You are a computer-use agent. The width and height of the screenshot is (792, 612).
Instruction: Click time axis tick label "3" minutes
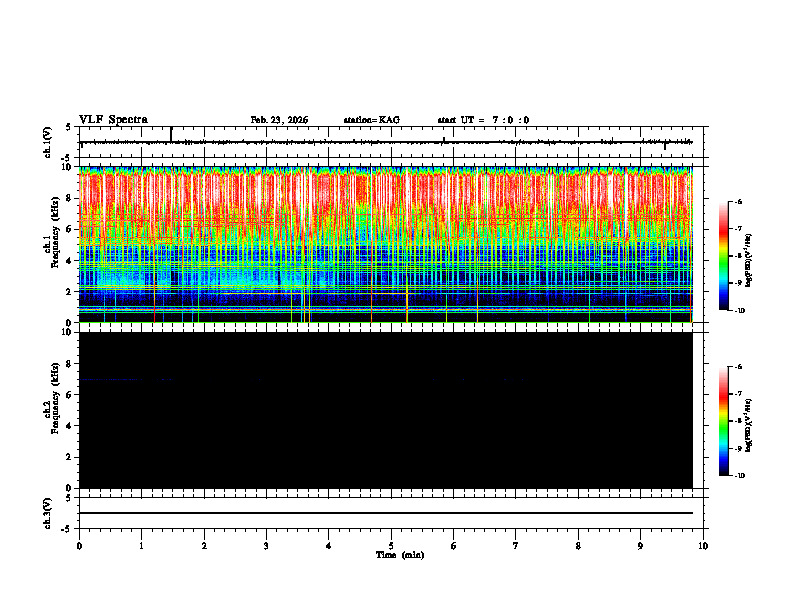pyautogui.click(x=266, y=546)
